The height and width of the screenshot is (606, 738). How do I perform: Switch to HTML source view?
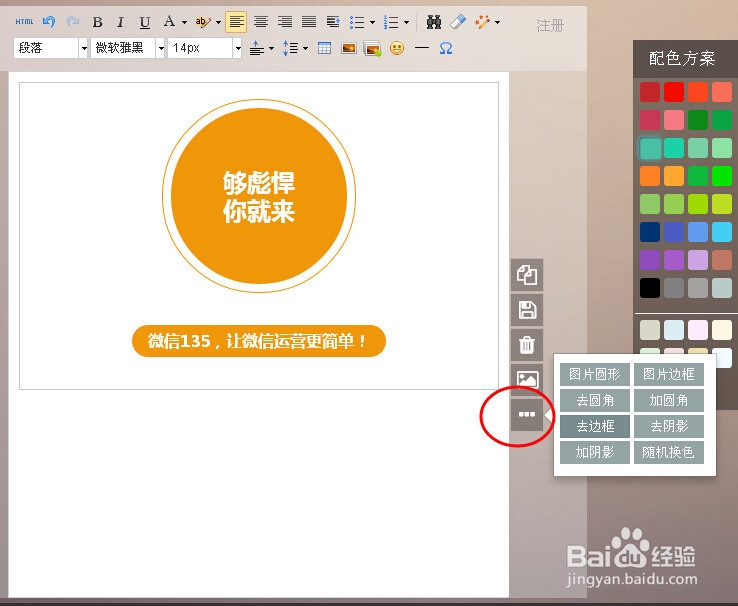24,22
